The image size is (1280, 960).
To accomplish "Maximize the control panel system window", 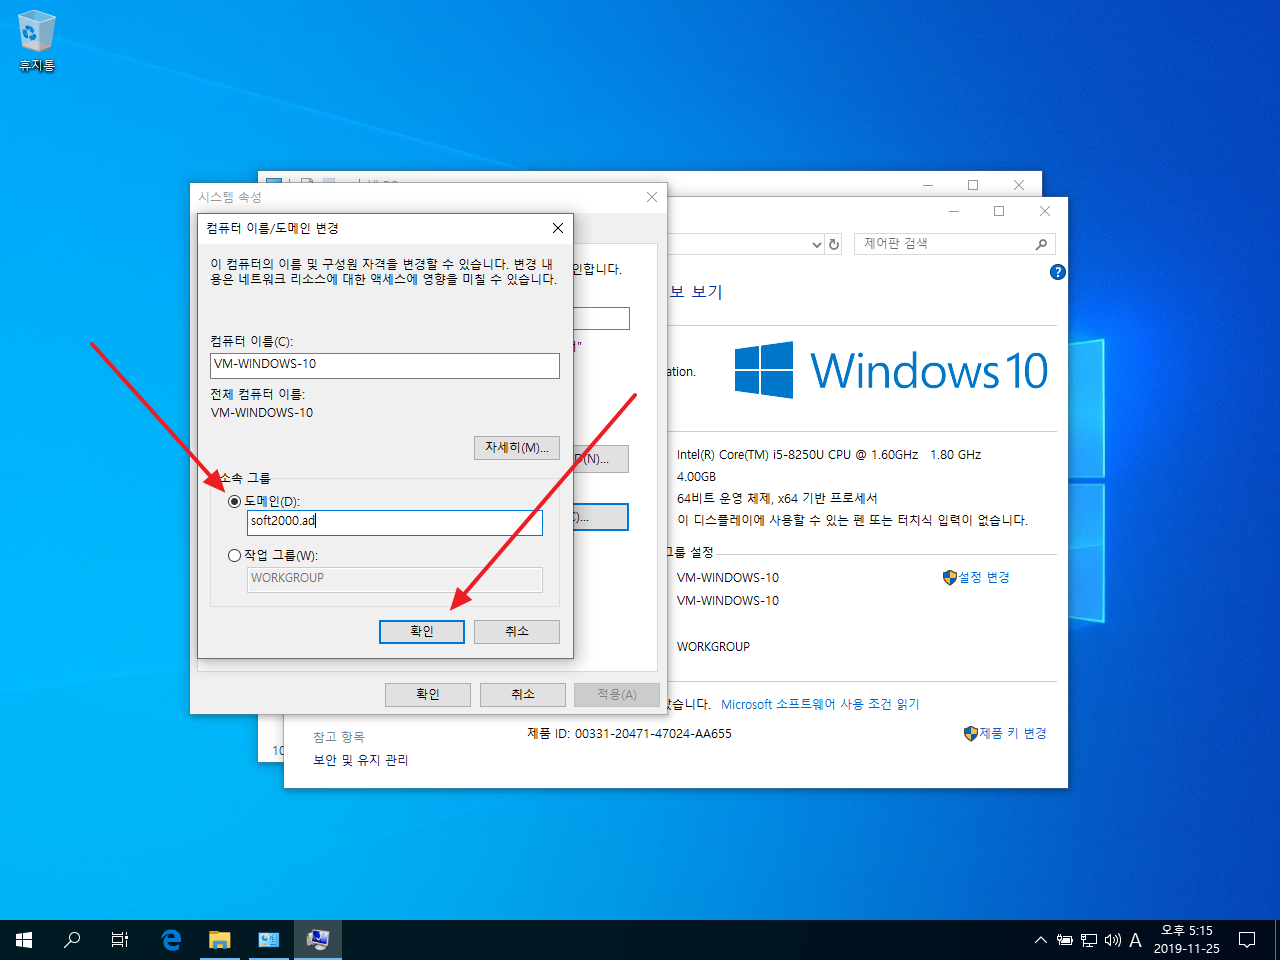I will point(998,211).
